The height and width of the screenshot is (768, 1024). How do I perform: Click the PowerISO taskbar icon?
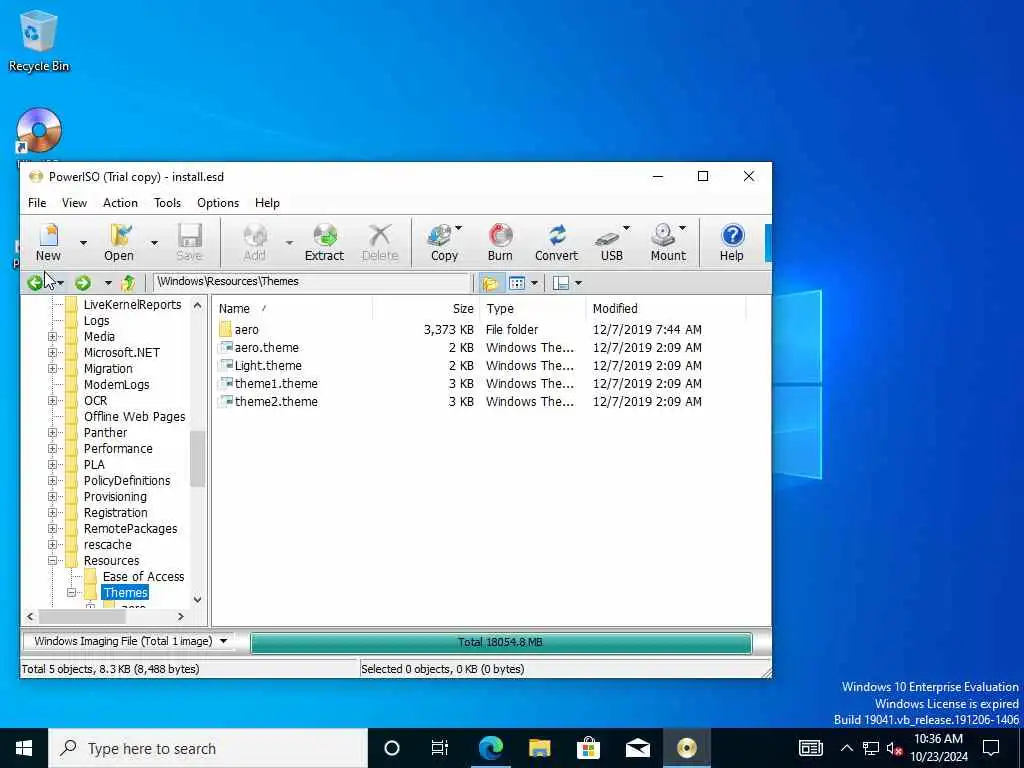[x=686, y=748]
